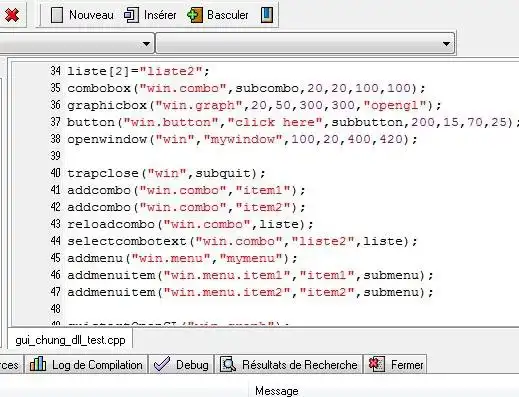The height and width of the screenshot is (397, 519).
Task: Click line number 39 in the gutter
Action: tap(55, 156)
